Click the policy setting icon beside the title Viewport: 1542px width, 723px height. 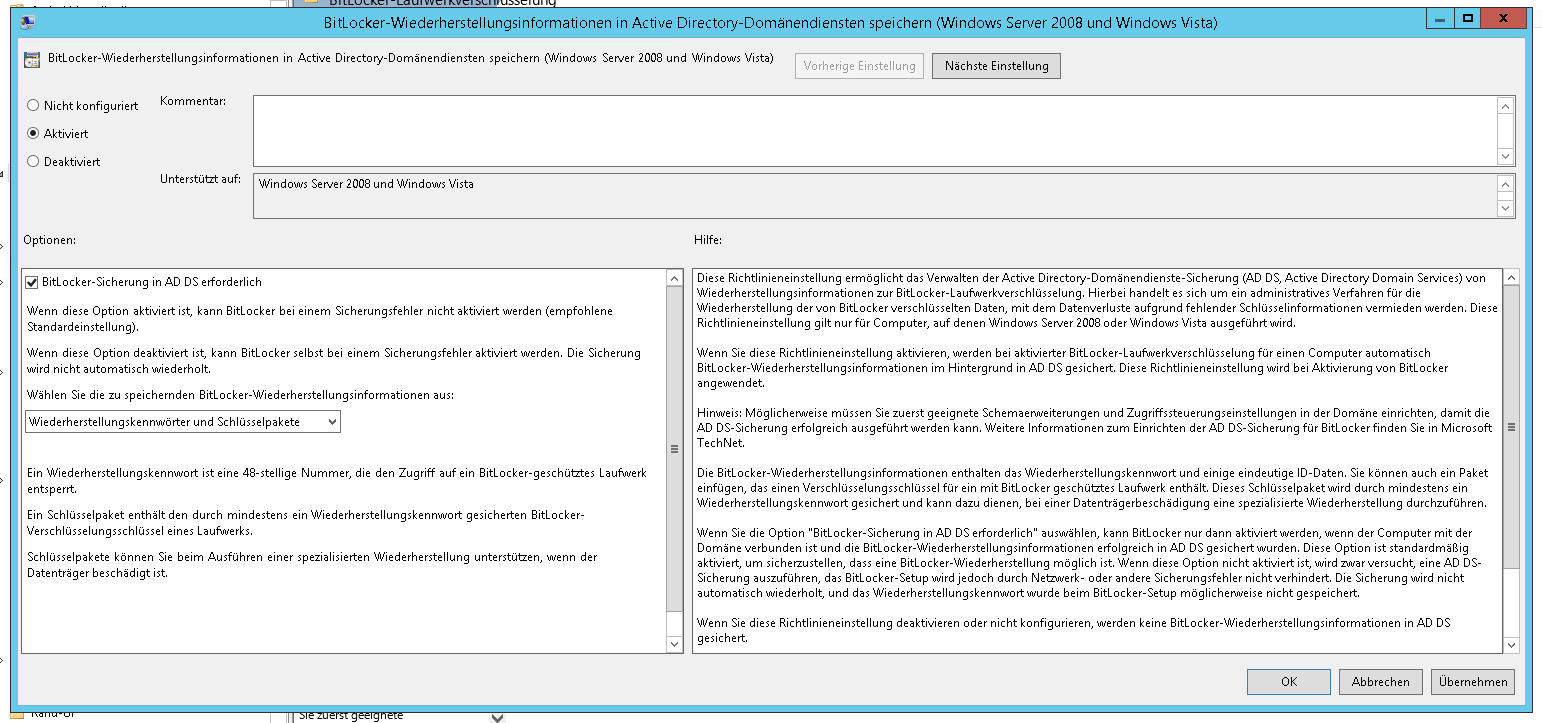(33, 59)
